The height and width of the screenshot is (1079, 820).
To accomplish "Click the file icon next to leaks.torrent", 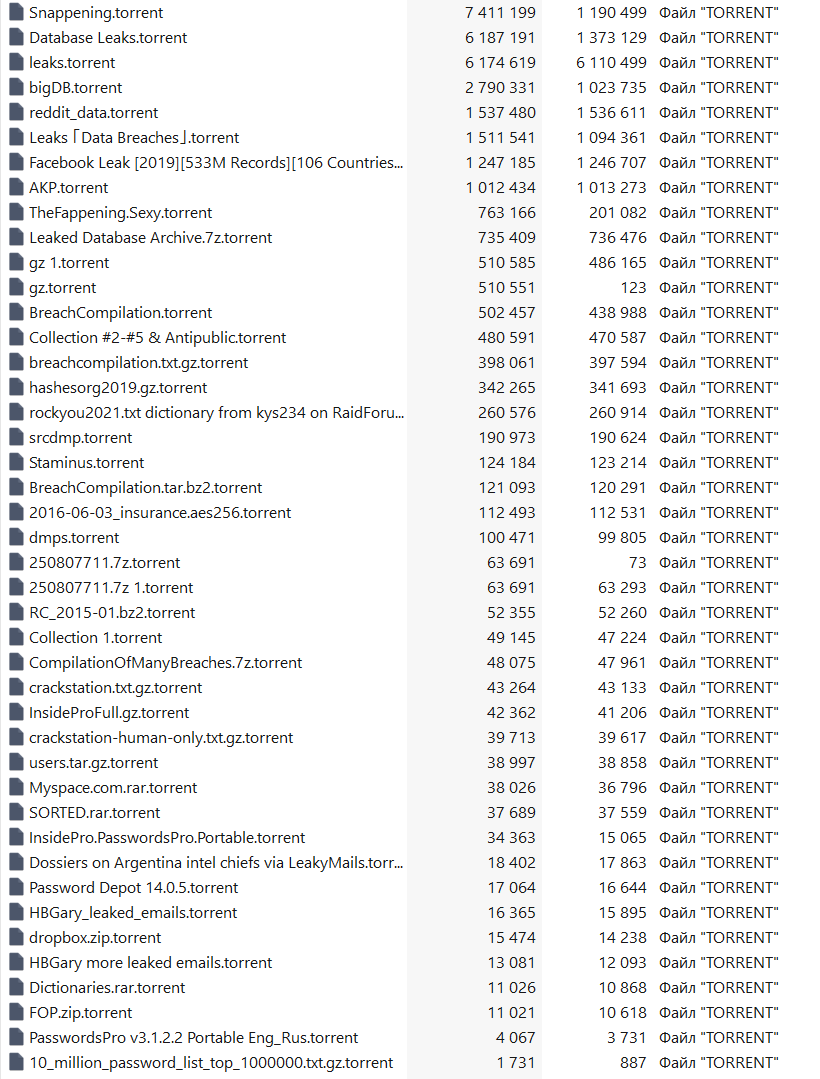I will (x=17, y=63).
